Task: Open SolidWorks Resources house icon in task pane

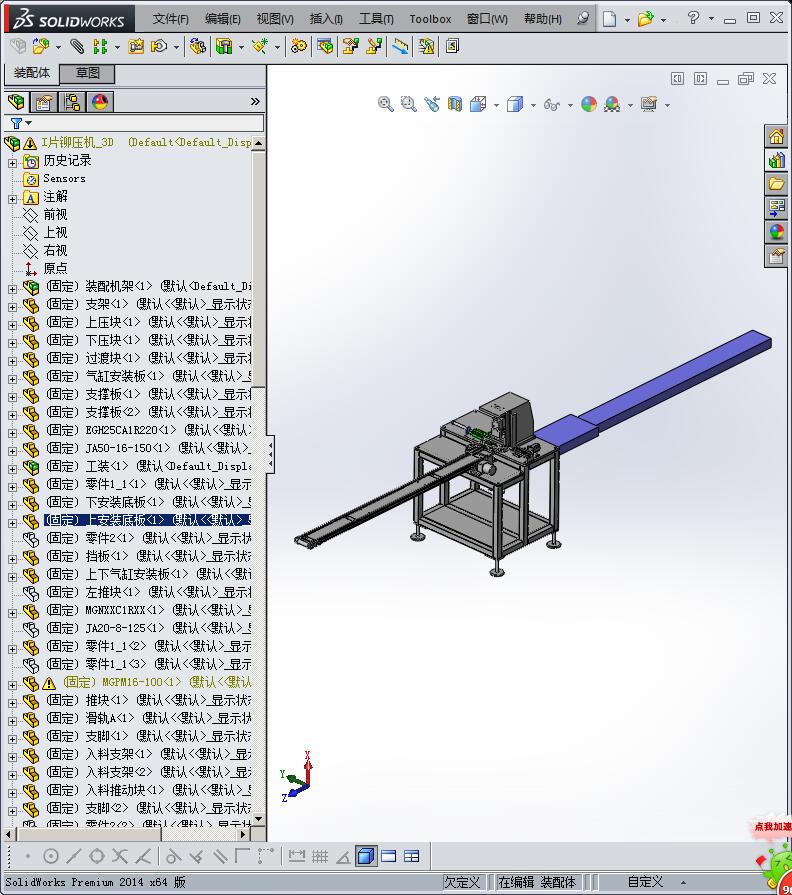Action: click(x=776, y=136)
